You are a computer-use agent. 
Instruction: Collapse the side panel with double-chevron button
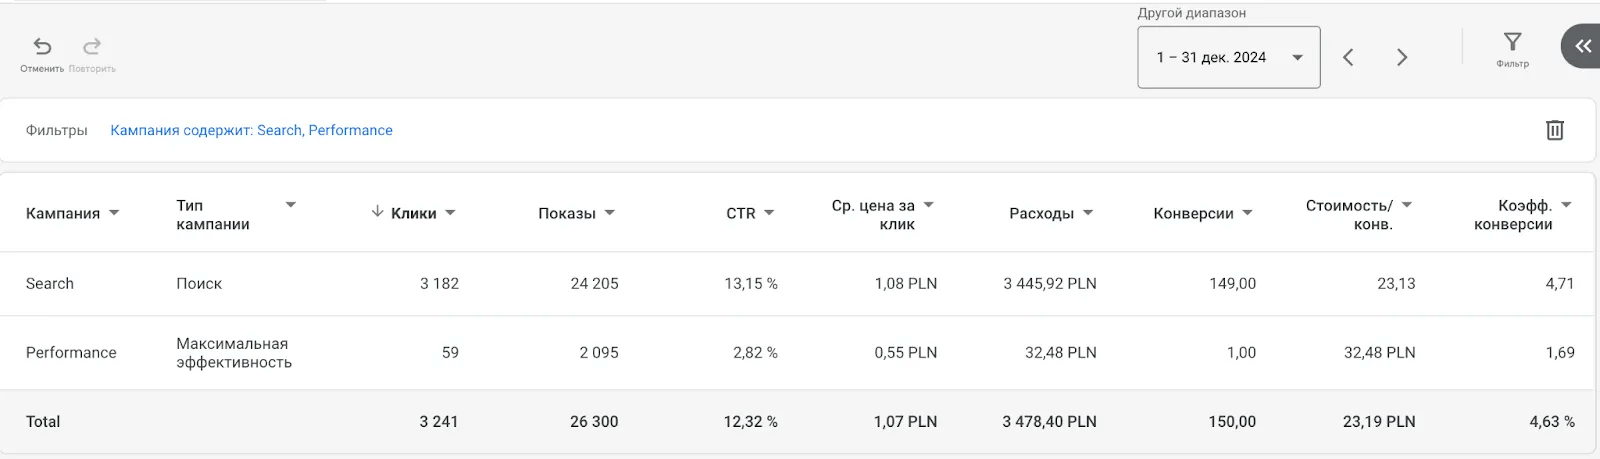(1582, 46)
